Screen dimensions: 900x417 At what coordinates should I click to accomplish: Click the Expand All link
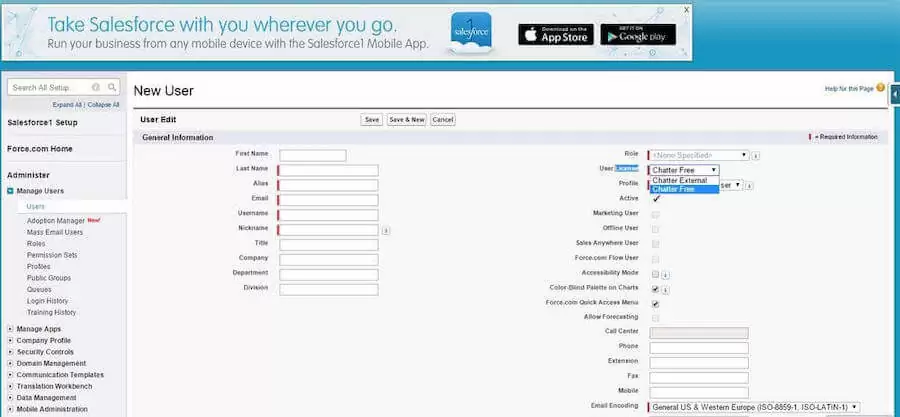[67, 105]
